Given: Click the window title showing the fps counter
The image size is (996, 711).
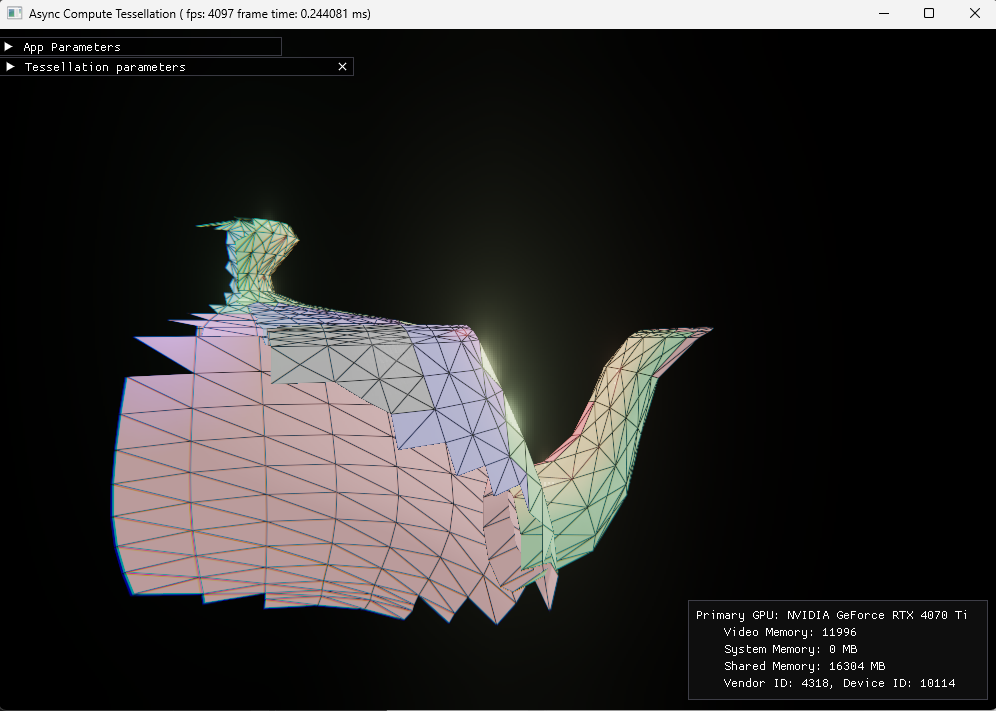Looking at the screenshot, I should pyautogui.click(x=199, y=13).
